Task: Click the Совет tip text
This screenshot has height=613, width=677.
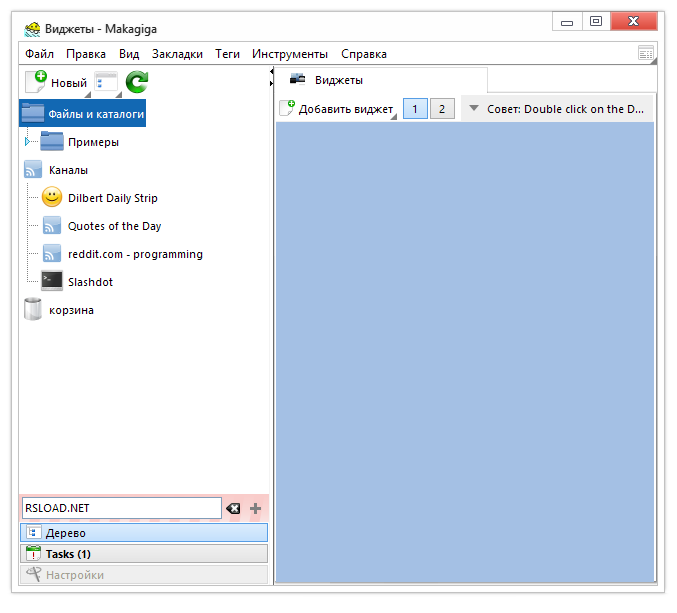Action: tap(565, 109)
